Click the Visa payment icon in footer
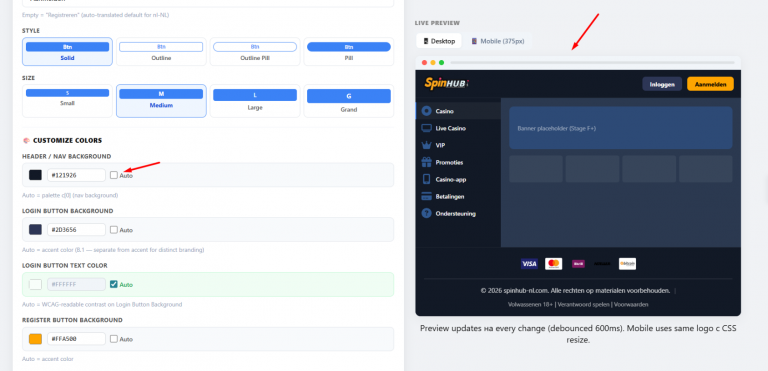 pos(529,264)
